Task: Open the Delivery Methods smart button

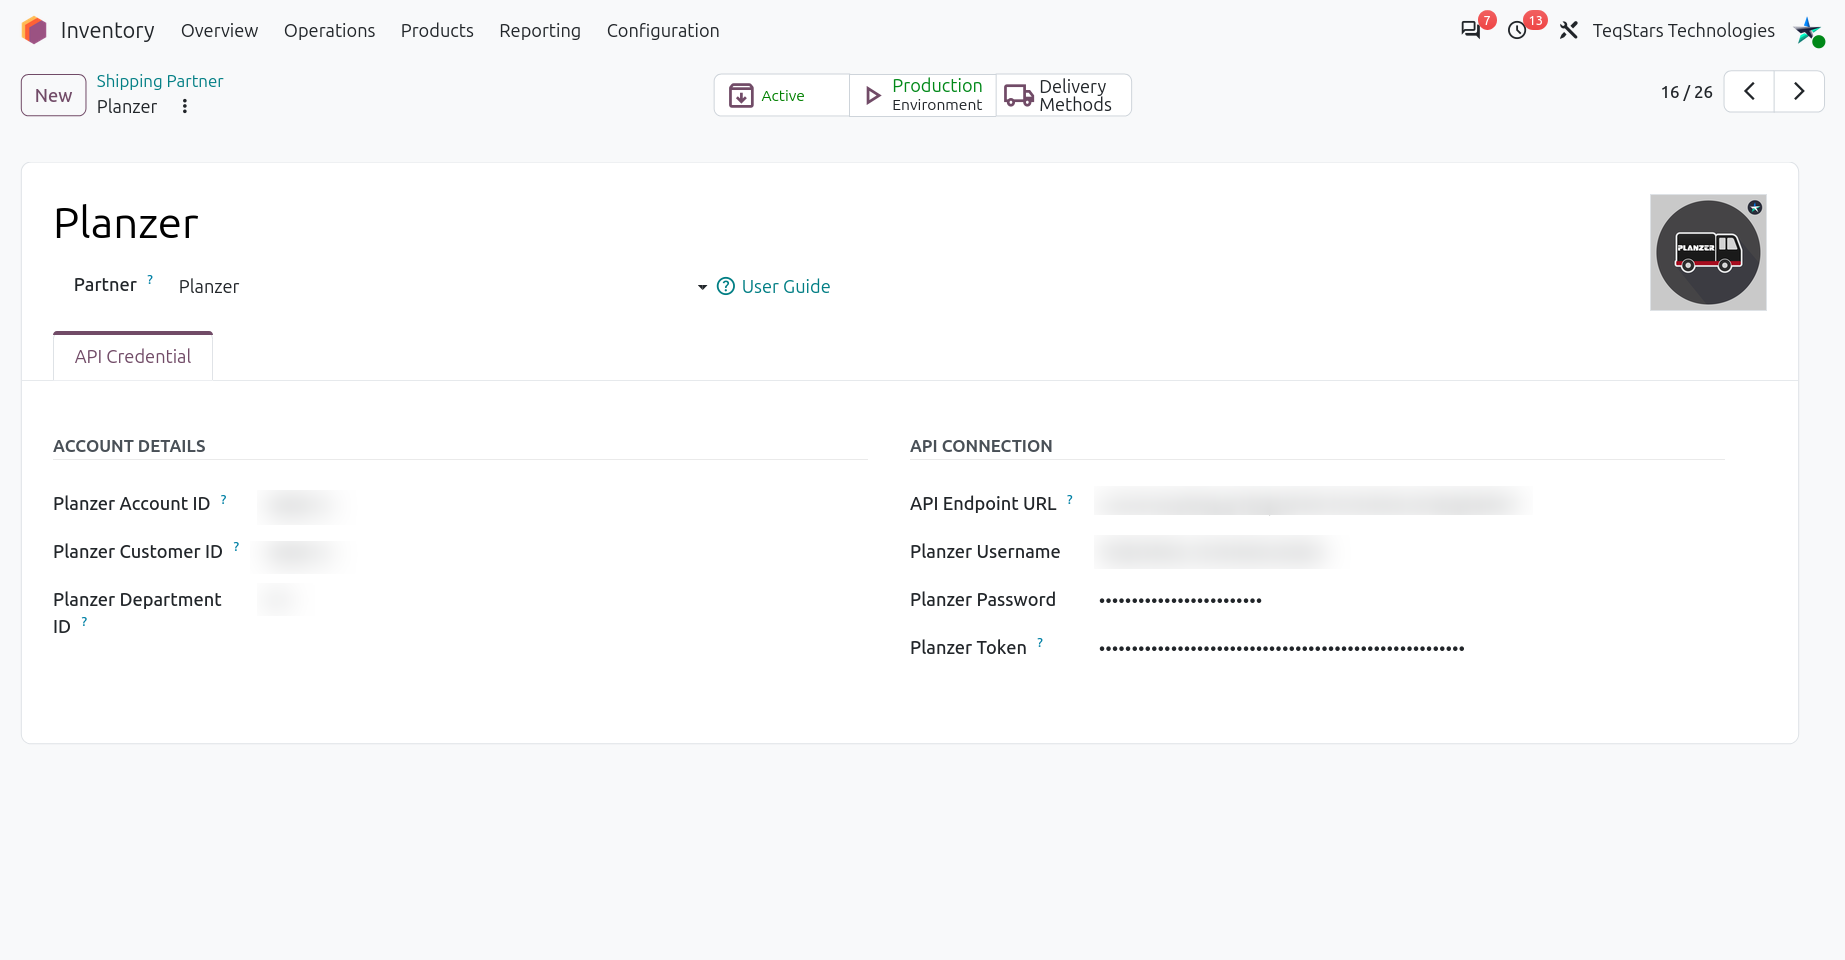Action: coord(1064,95)
